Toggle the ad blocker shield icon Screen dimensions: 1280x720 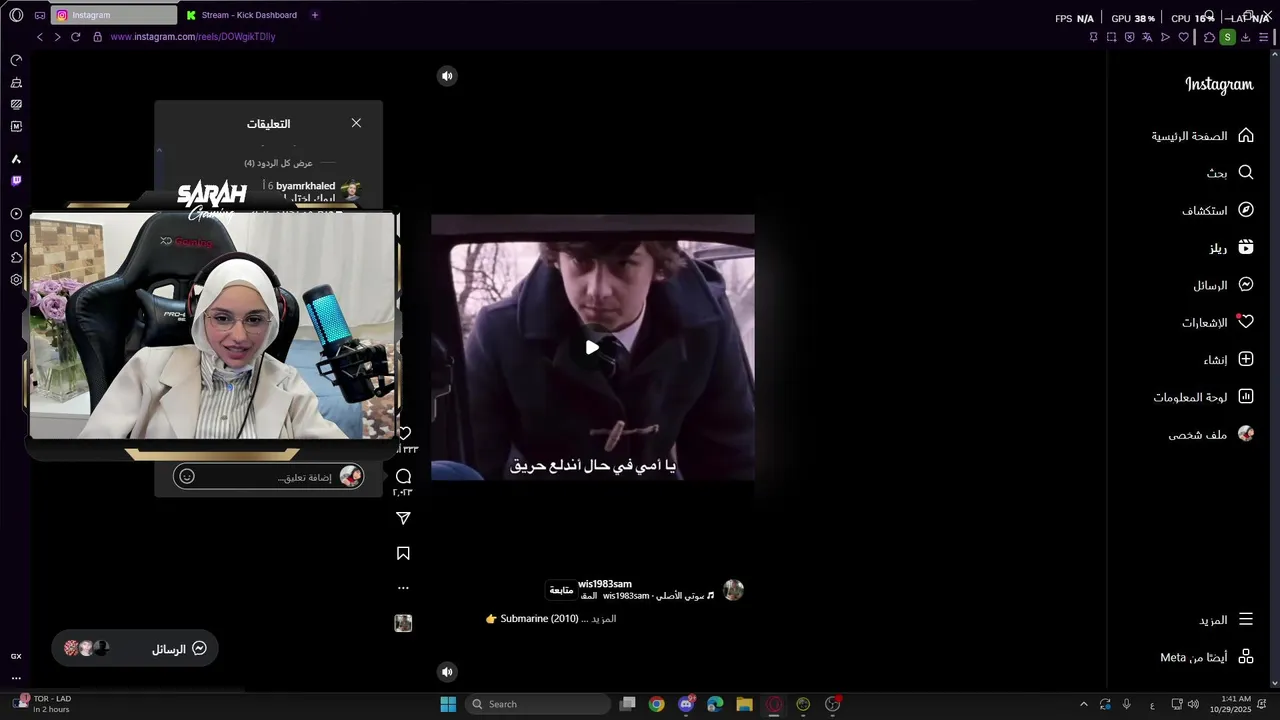pos(1129,37)
